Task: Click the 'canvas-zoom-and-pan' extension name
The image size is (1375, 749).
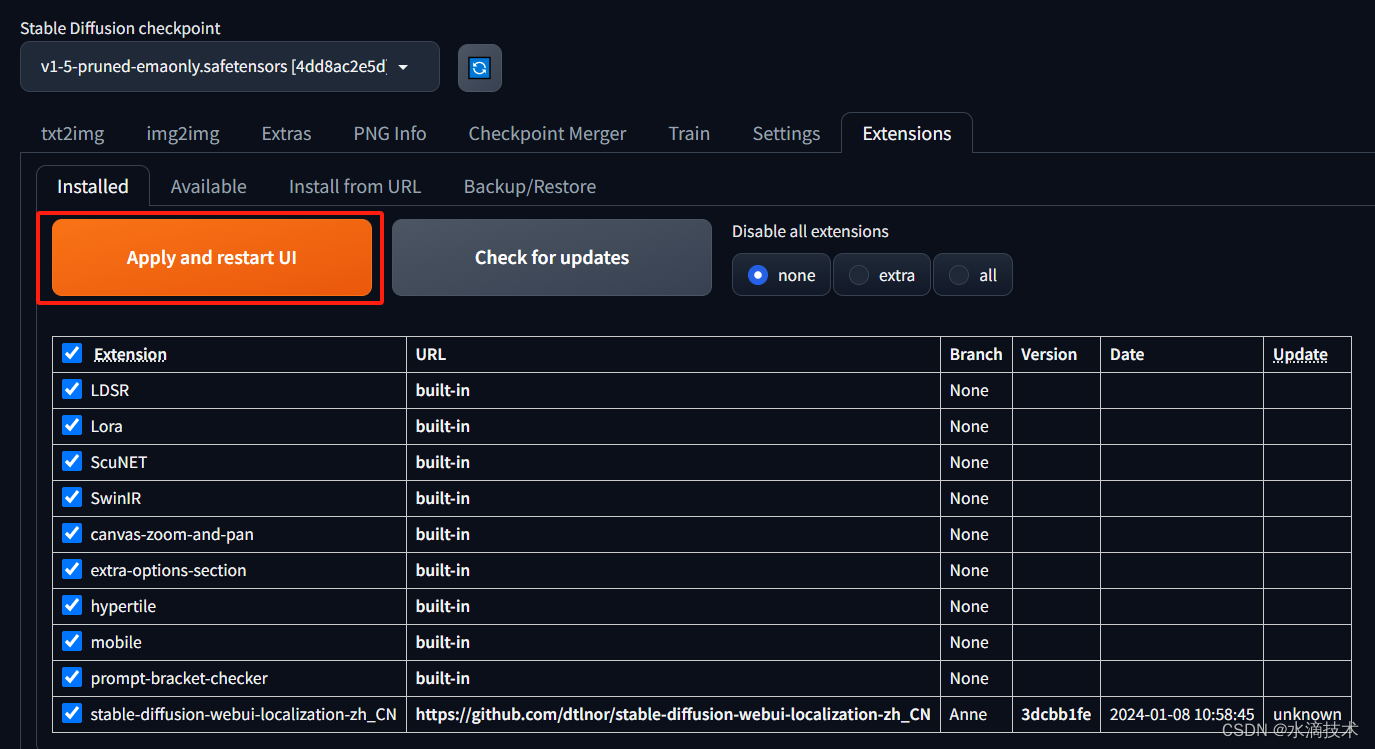Action: [x=172, y=534]
